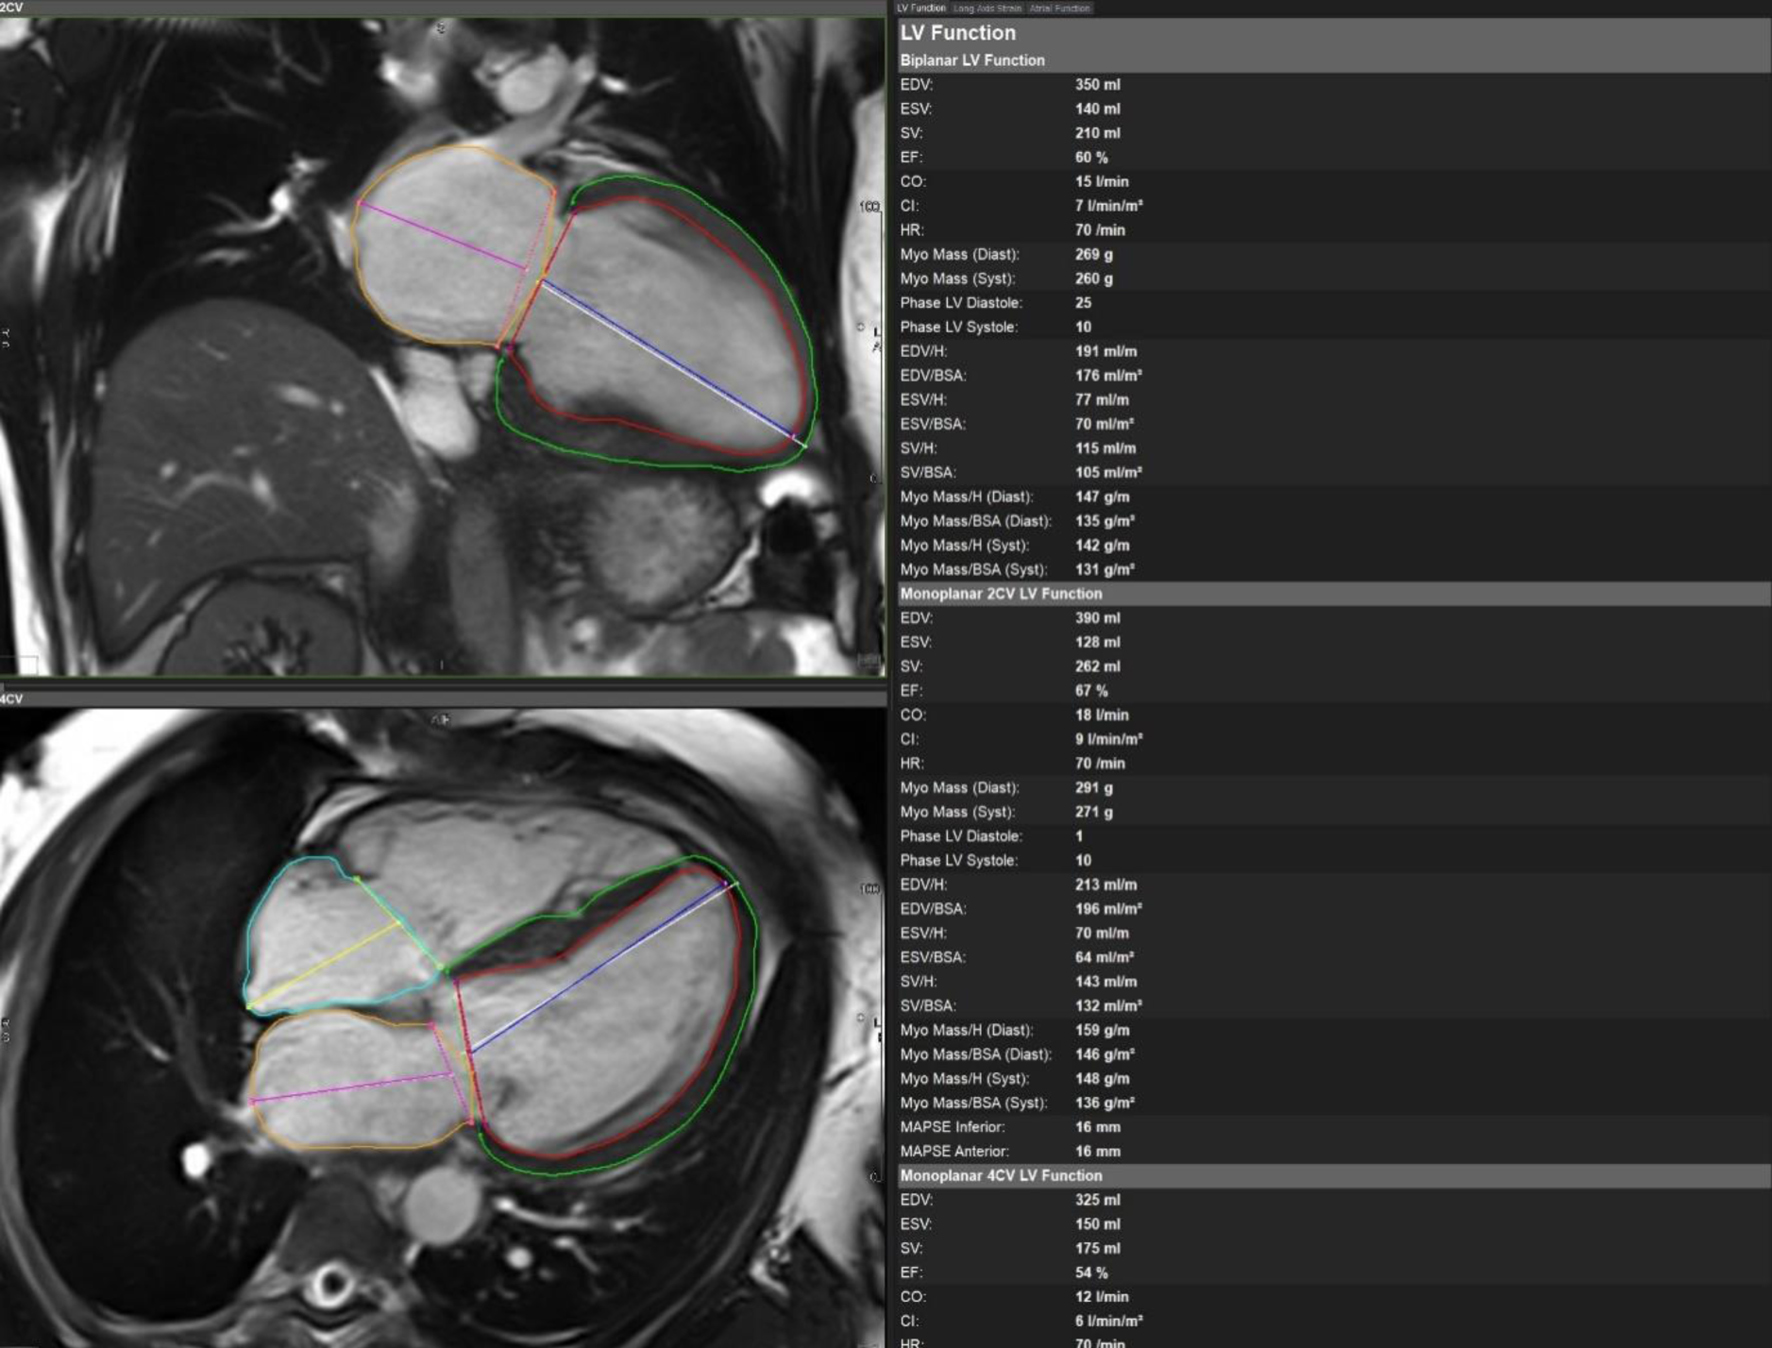
Task: Click the Biplanar LV Function section header
Action: click(972, 60)
